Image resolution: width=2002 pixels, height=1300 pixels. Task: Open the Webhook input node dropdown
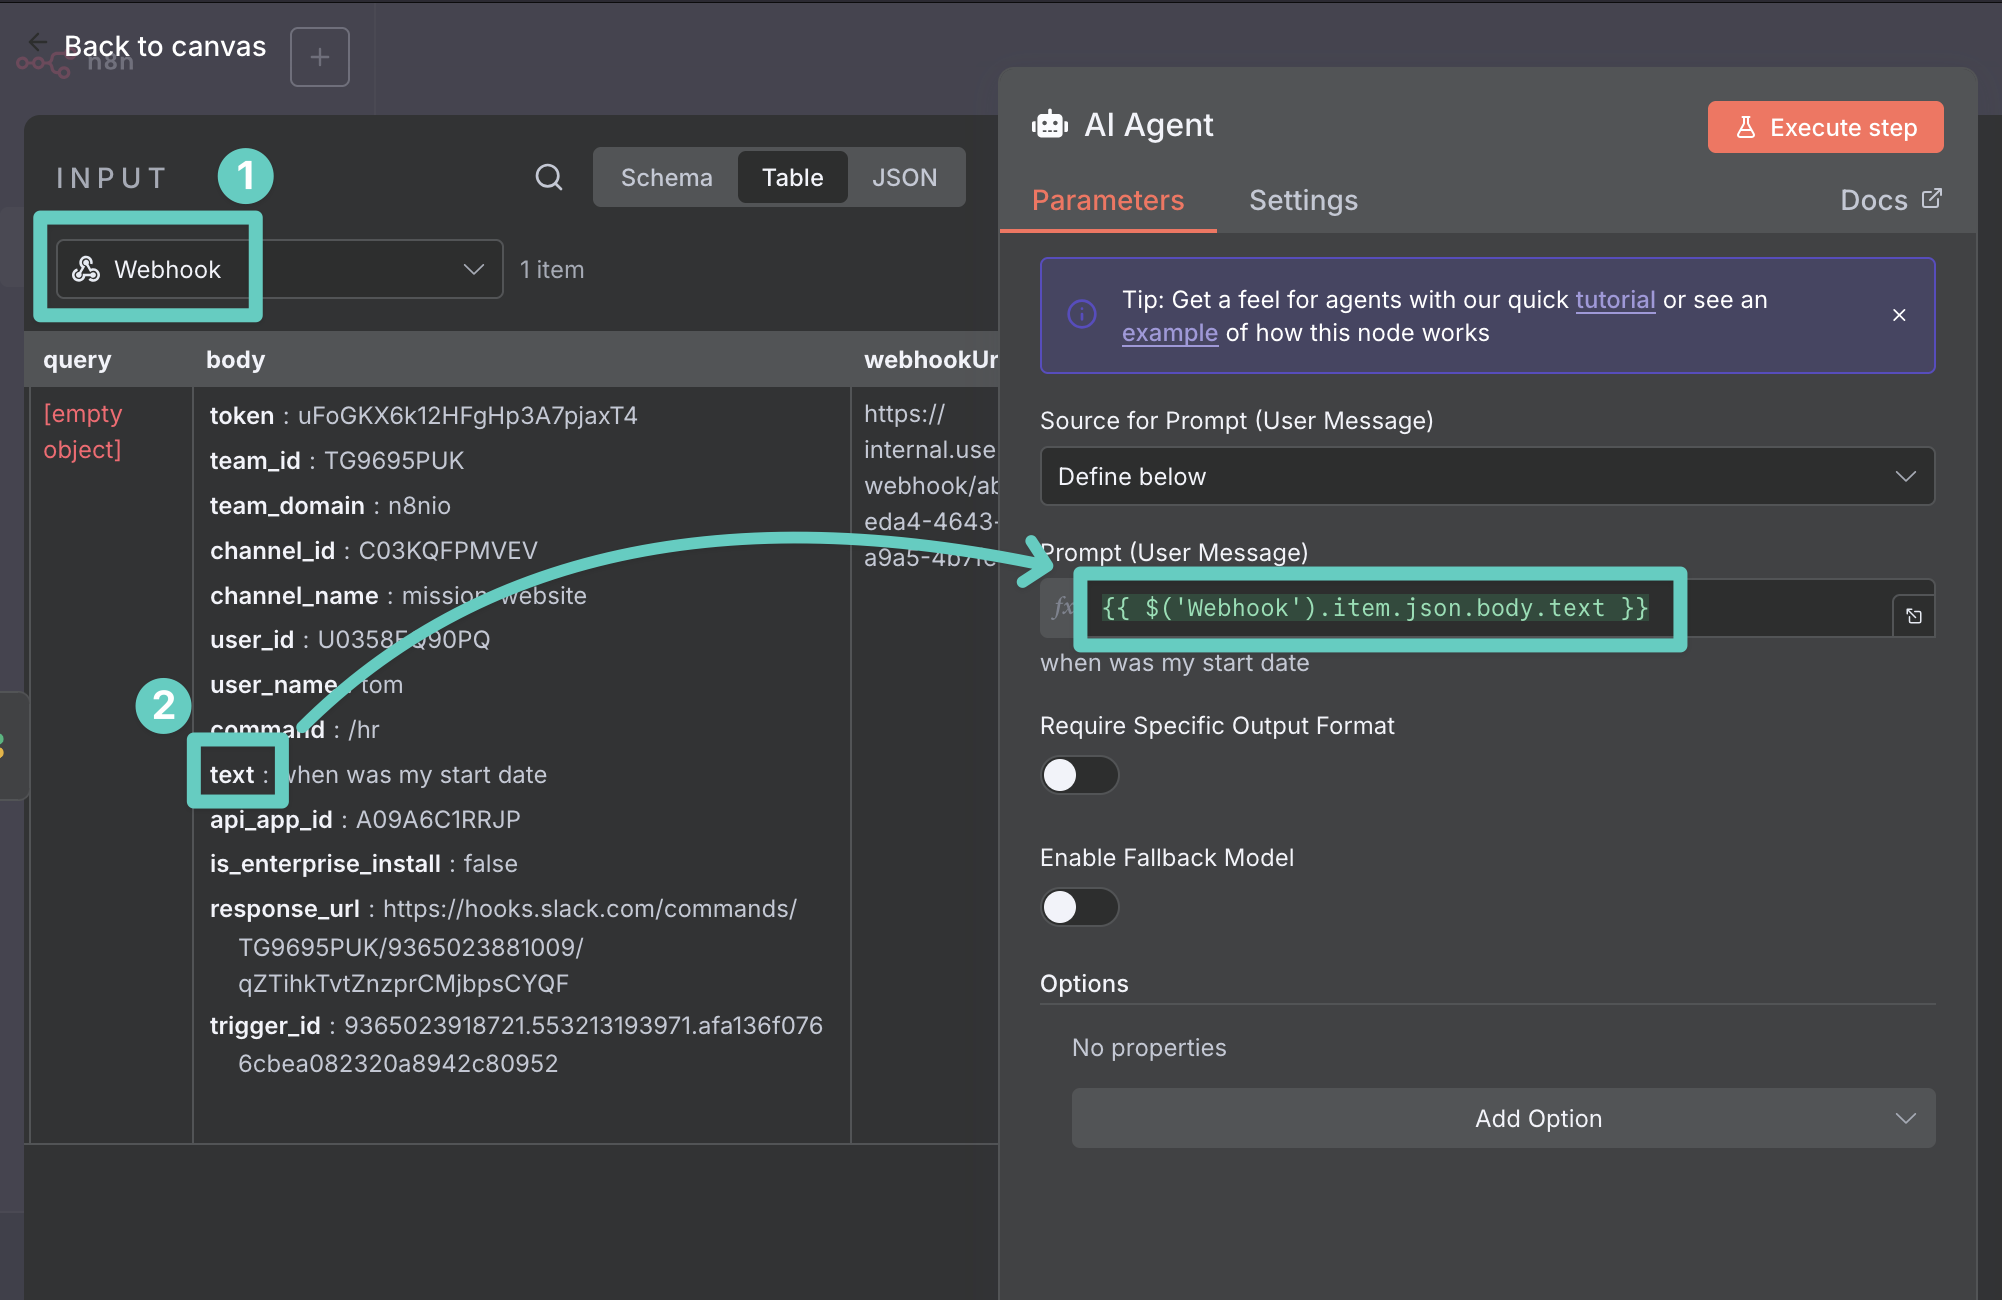click(x=473, y=269)
